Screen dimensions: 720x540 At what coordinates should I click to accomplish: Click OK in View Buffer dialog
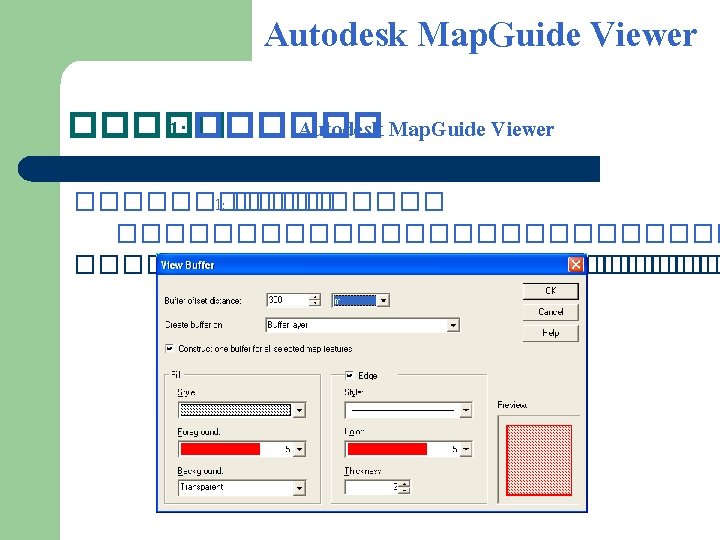(550, 291)
